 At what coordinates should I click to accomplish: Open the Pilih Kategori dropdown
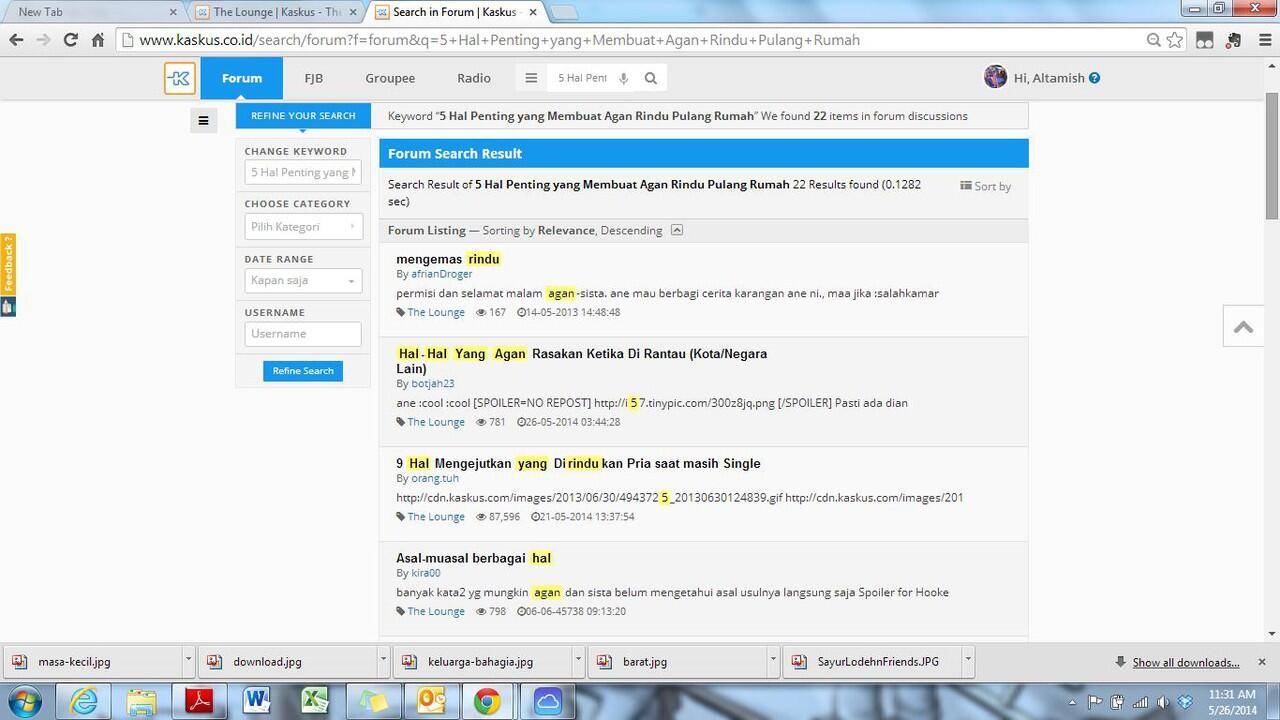302,227
